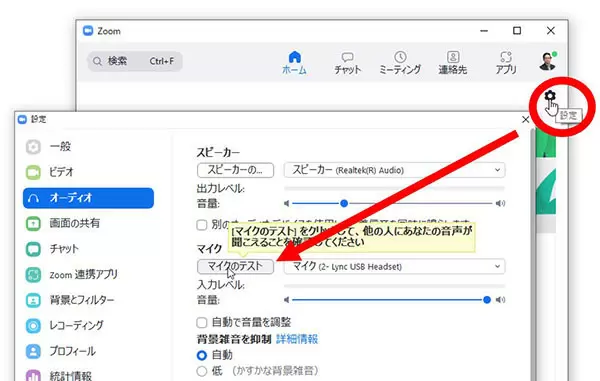This screenshot has height=381, width=600.
Task: Click microphone volume low icon
Action: [286, 300]
